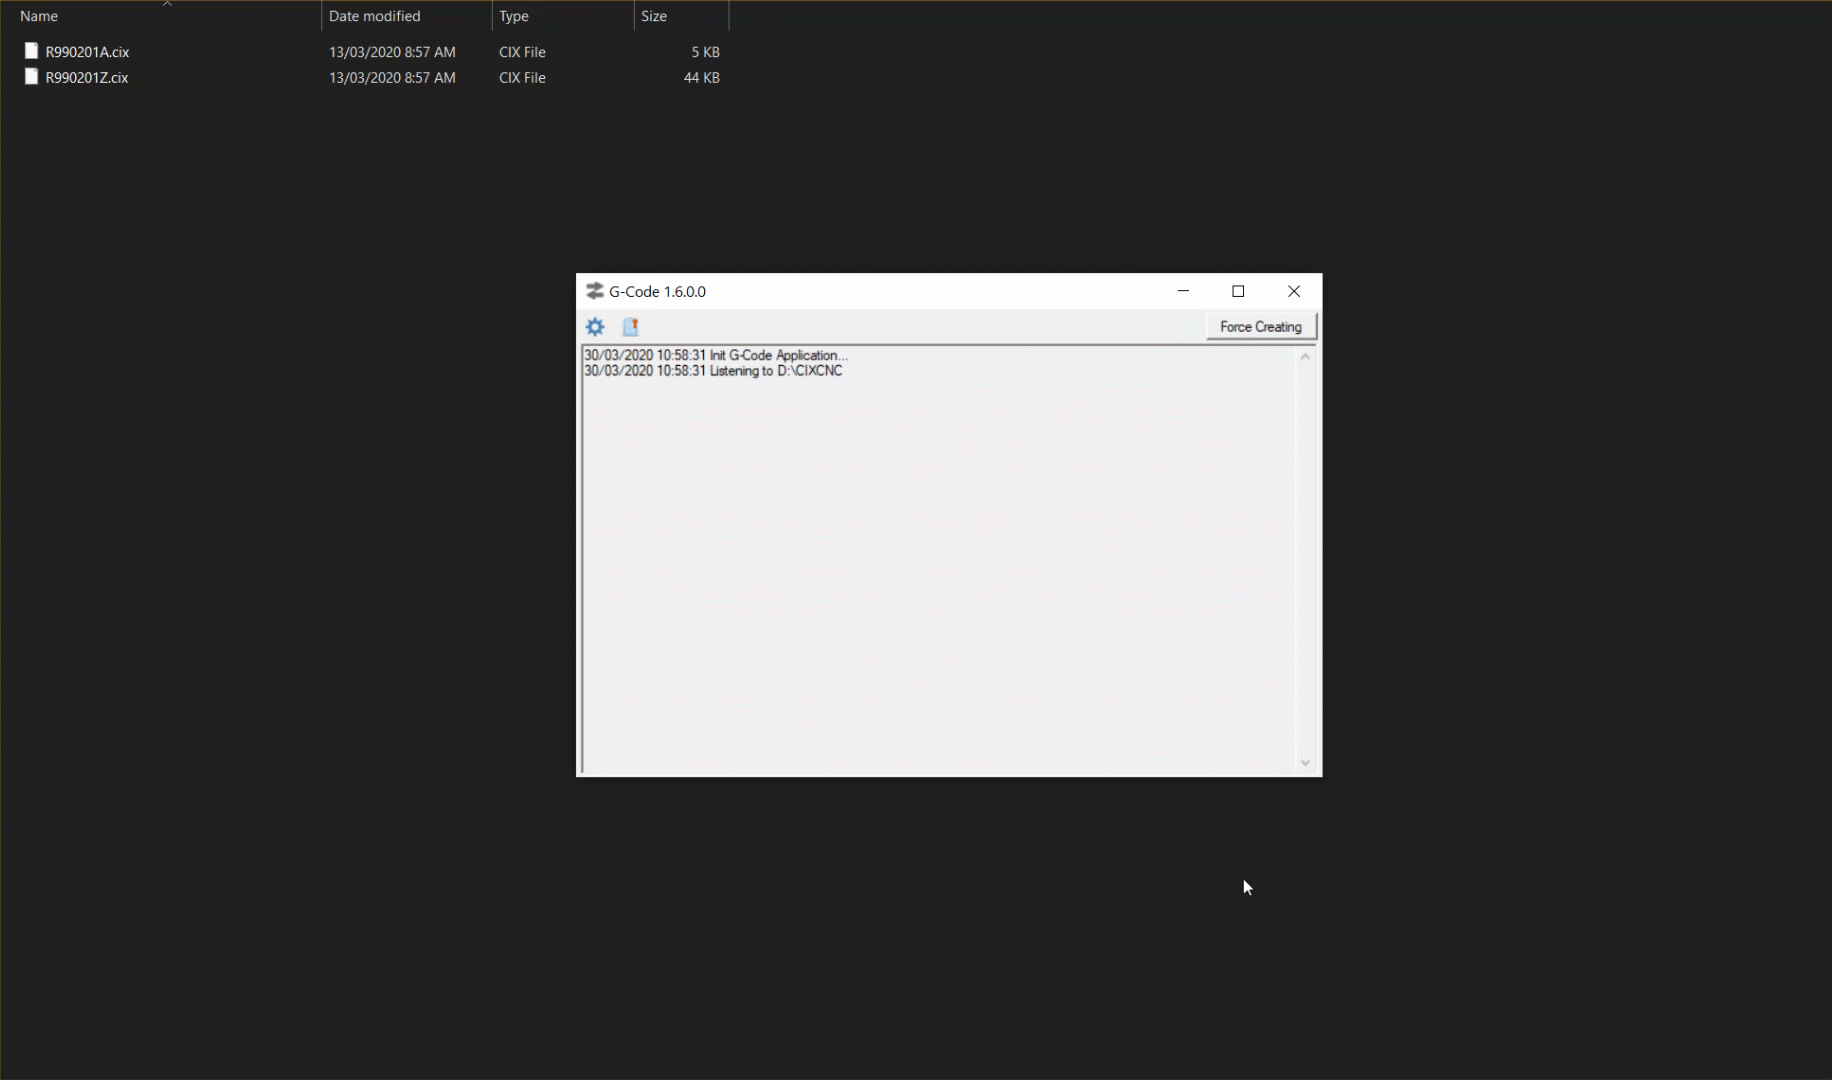Click the date modified of R990201Z.cix
1832x1080 pixels.
pyautogui.click(x=392, y=78)
